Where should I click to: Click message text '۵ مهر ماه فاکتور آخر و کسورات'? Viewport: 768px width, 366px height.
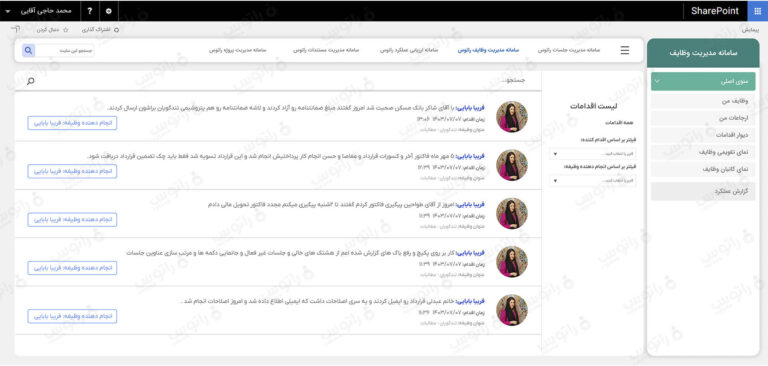(x=270, y=156)
